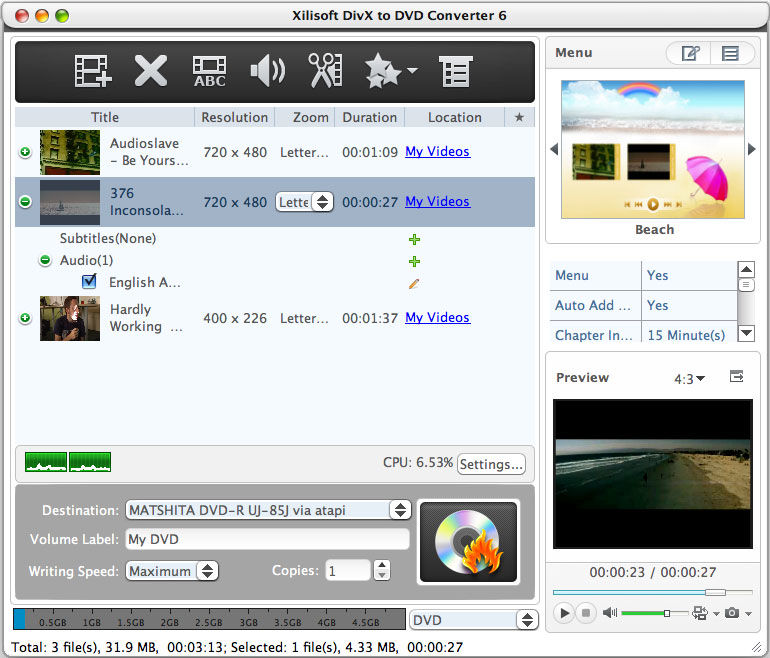Click the Remove (X) toolbar icon
Screen dimensions: 770x658
tap(151, 71)
